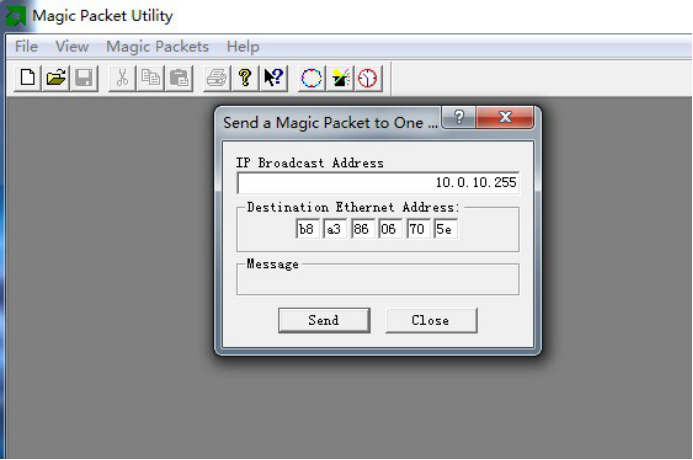
Task: Click the 'Magic Packet Utility' window title
Action: coord(103,16)
